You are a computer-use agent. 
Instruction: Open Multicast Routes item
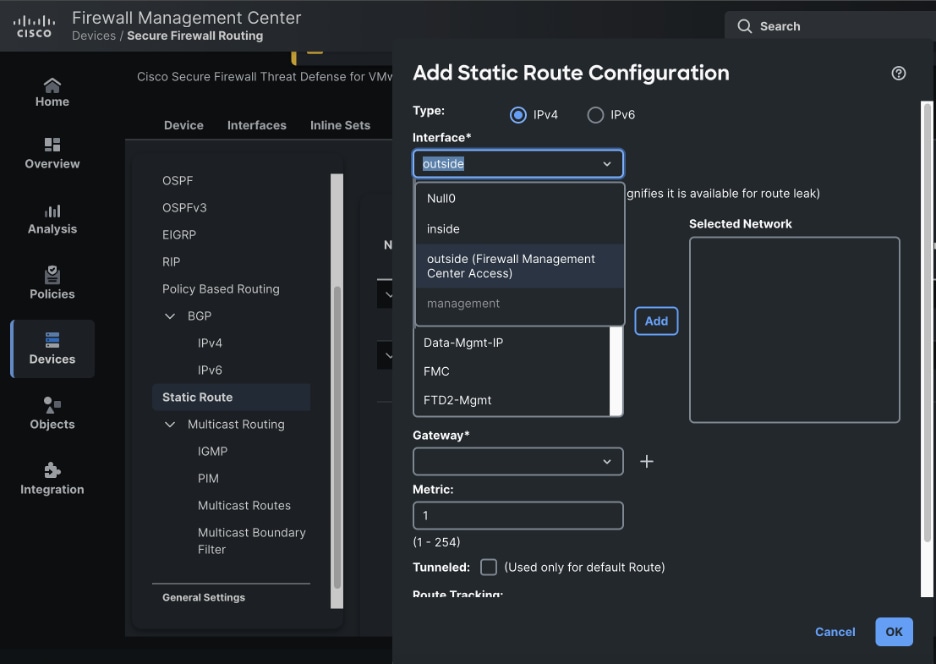(244, 505)
